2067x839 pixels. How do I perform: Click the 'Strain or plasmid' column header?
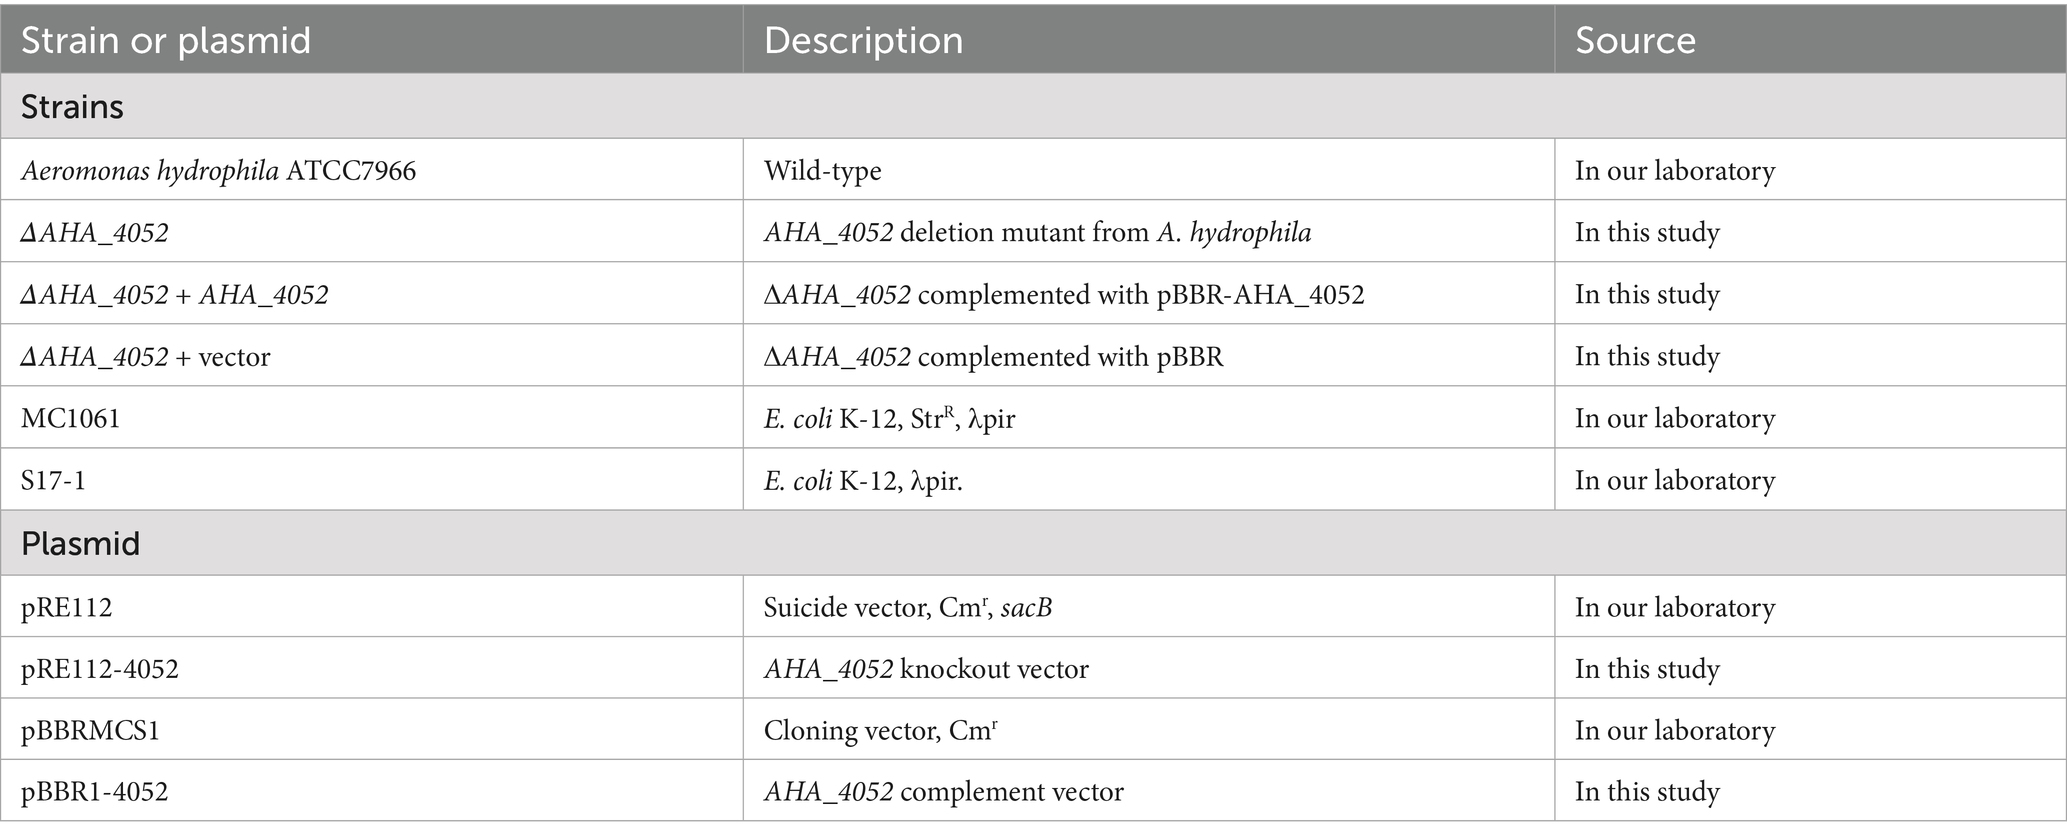tap(166, 41)
